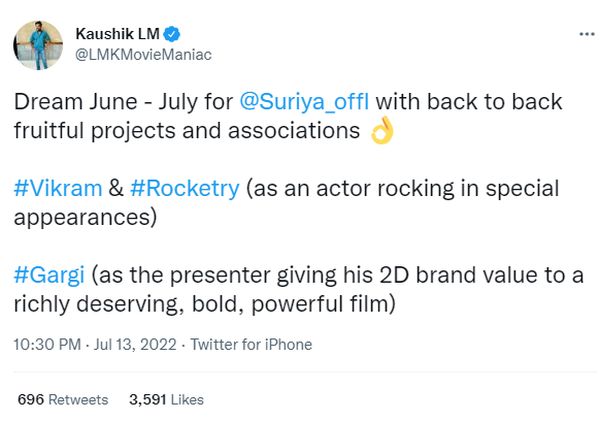Click the blue verified badge

(x=162, y=33)
